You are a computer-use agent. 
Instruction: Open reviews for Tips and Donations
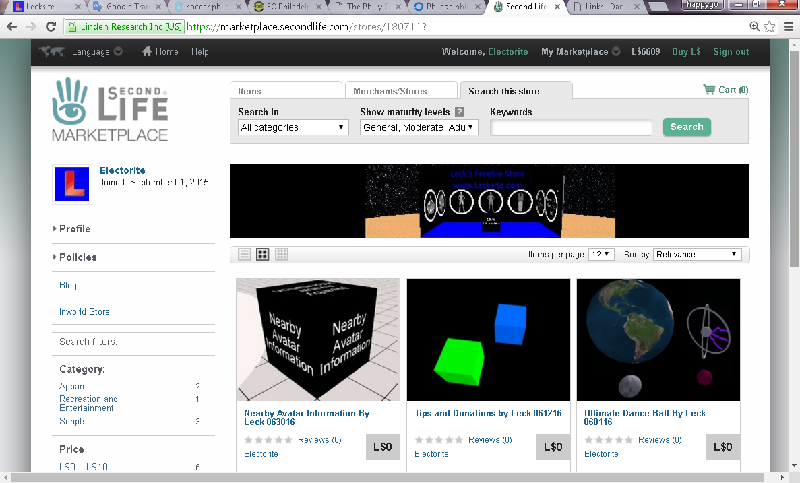(490, 440)
